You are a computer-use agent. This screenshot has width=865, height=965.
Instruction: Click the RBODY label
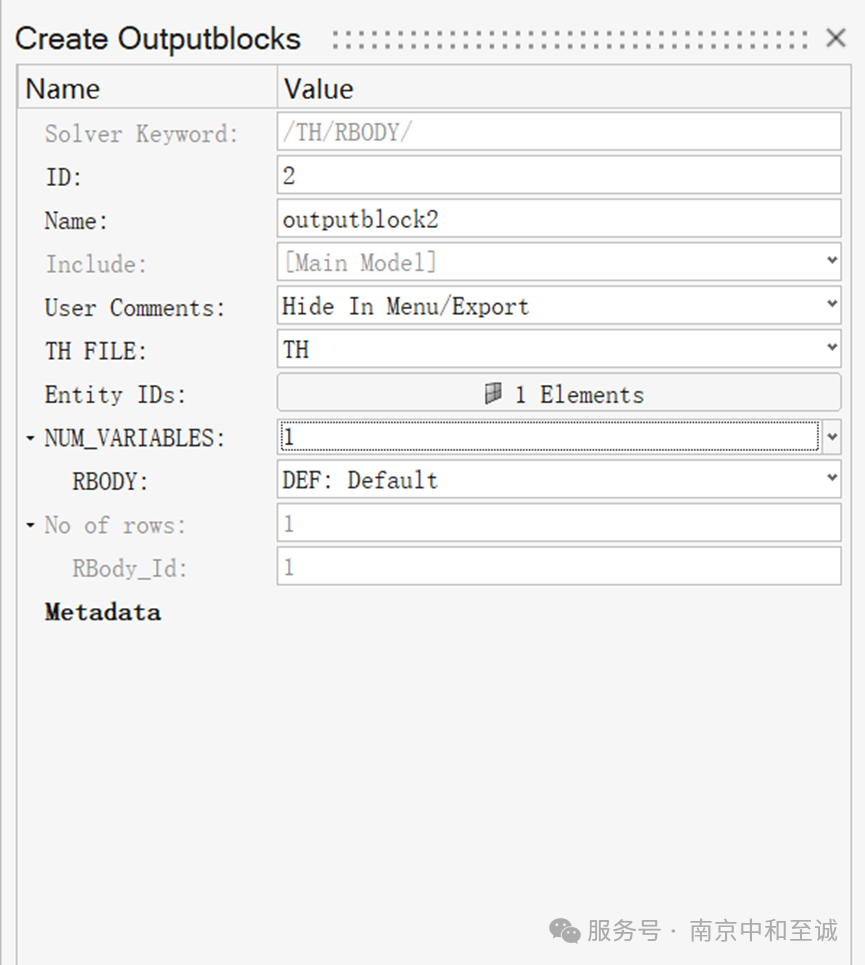click(110, 481)
